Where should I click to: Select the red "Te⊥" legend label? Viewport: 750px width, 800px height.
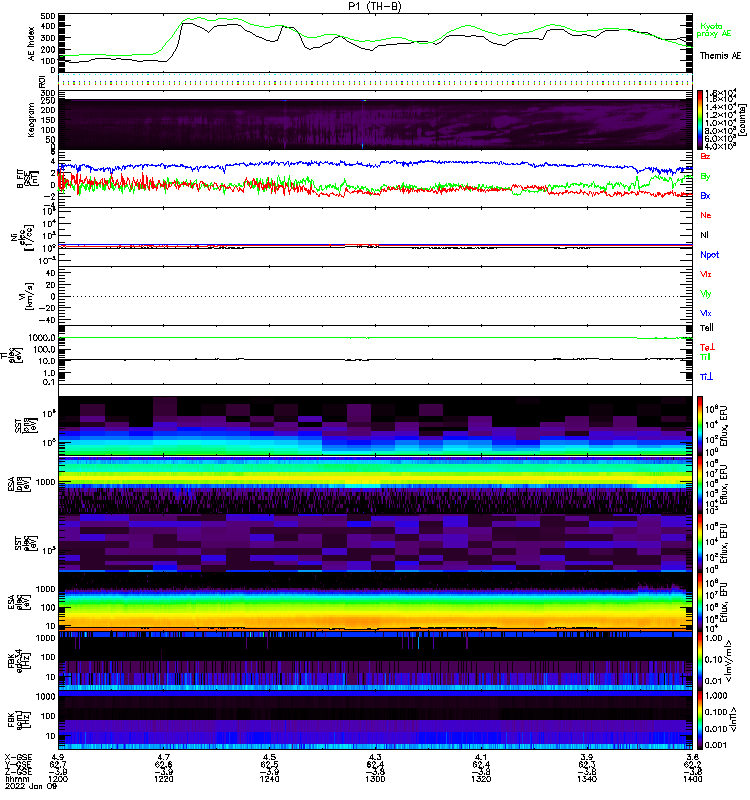tap(707, 347)
